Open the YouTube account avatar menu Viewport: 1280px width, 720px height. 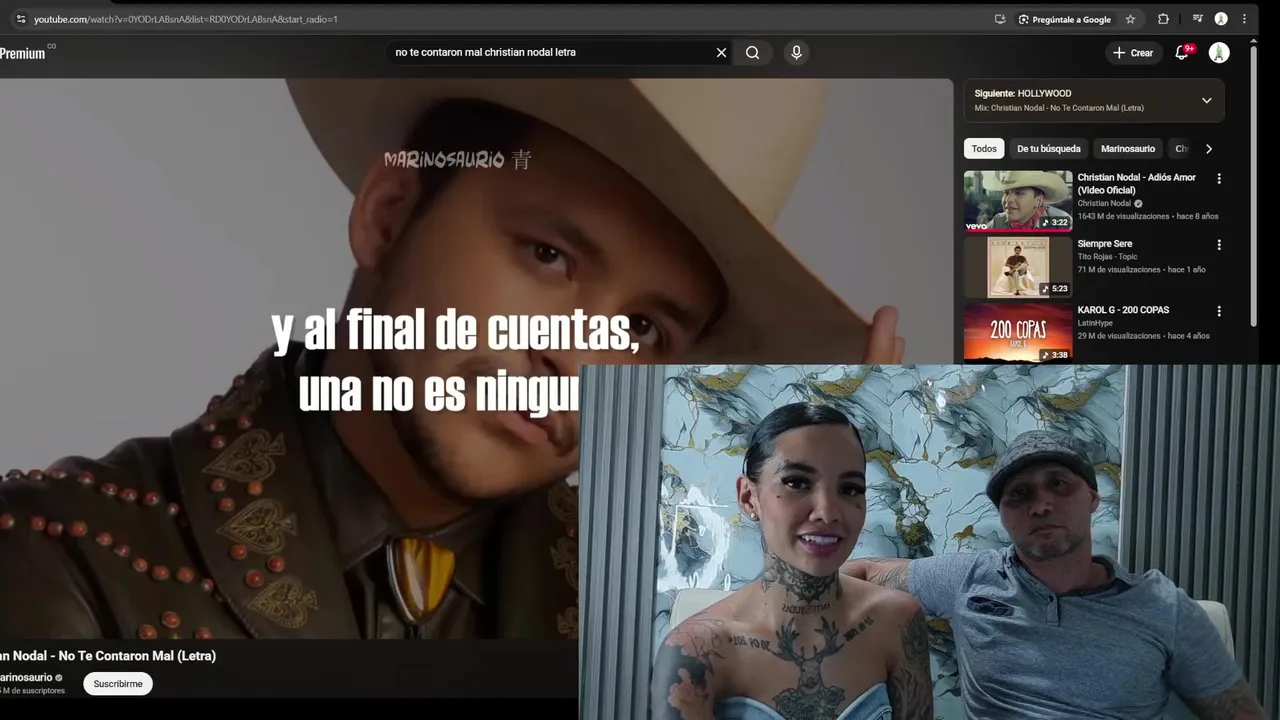pos(1219,53)
